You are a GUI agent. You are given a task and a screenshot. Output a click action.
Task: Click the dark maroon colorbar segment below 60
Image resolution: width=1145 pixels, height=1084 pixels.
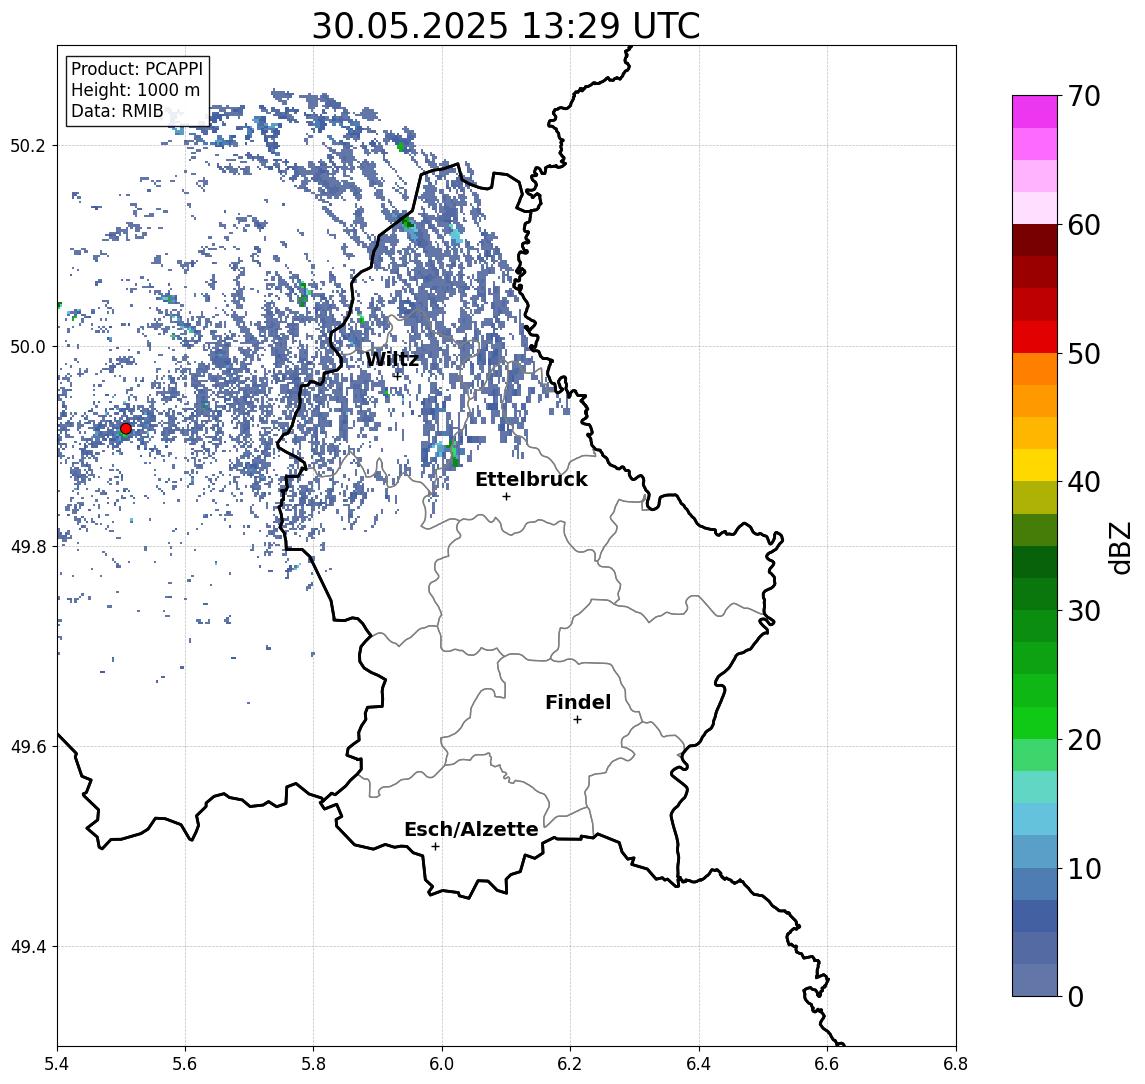click(1035, 240)
